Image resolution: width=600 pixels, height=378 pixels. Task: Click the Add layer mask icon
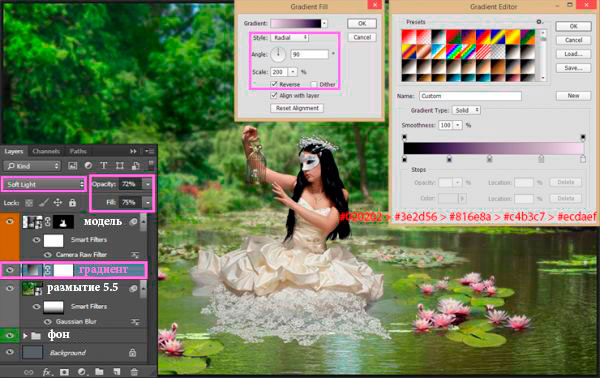point(64,372)
